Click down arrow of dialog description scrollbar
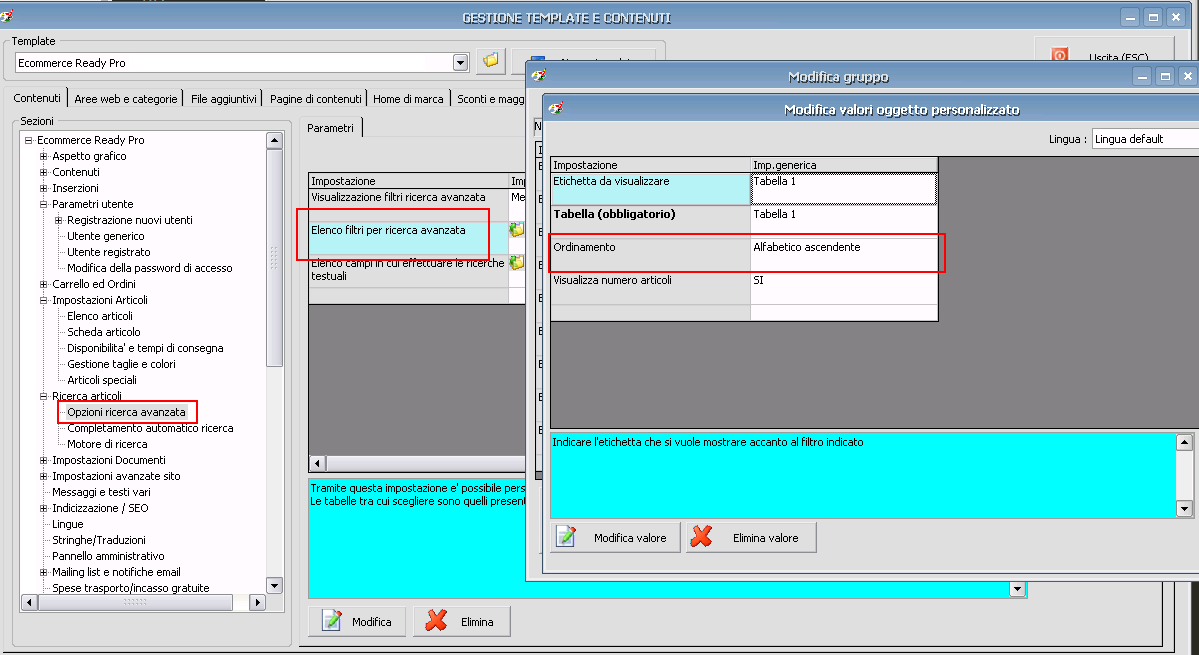 [x=1184, y=508]
